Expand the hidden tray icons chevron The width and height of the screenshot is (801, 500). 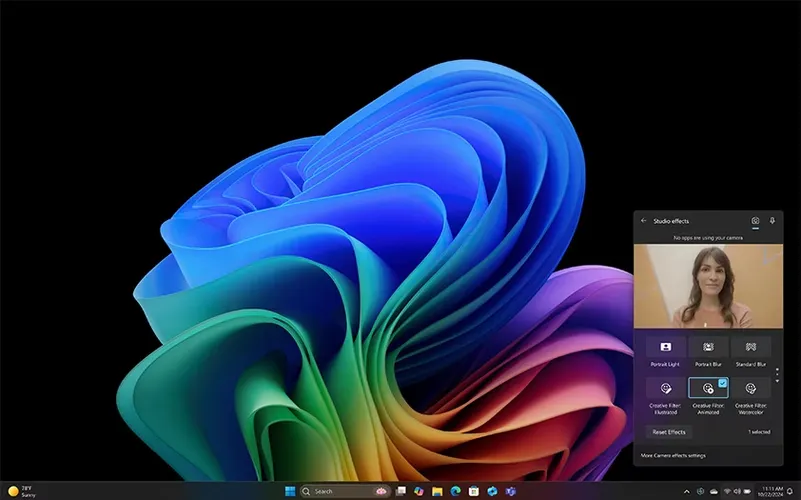[x=686, y=492]
